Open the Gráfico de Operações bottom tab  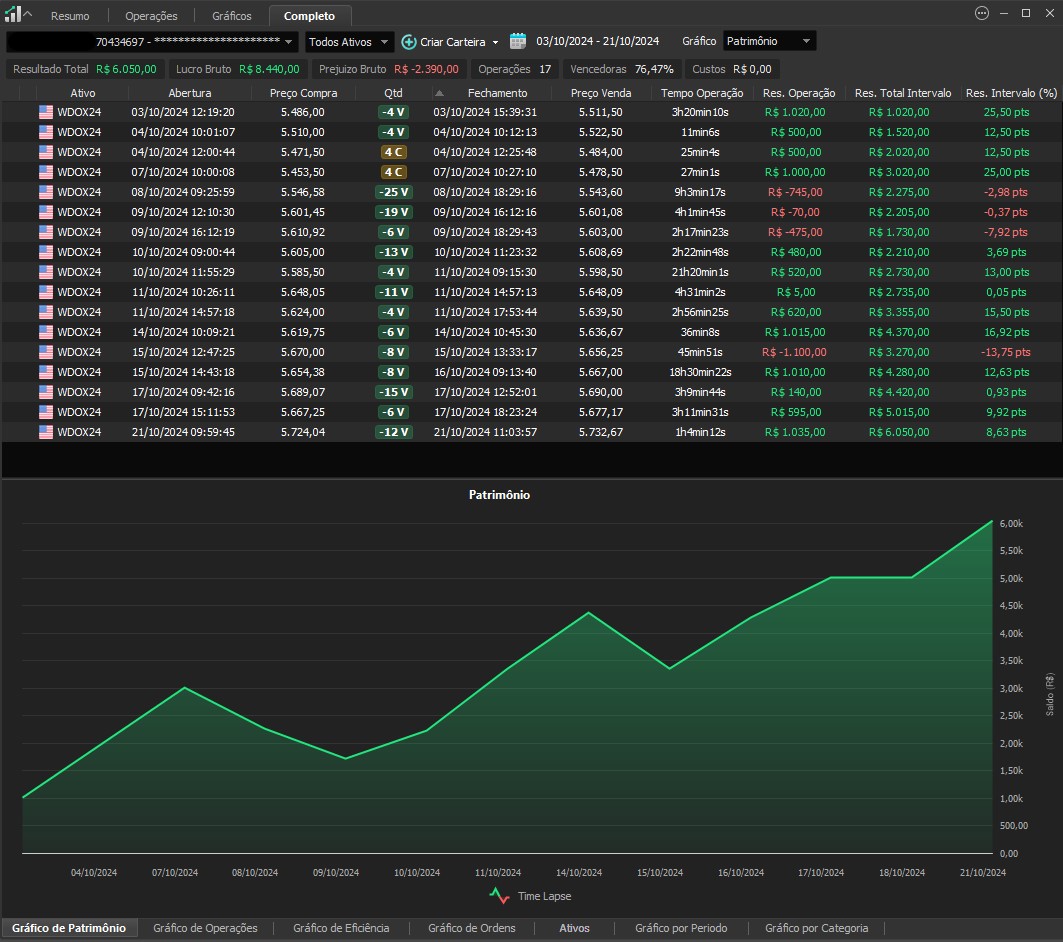(x=205, y=928)
